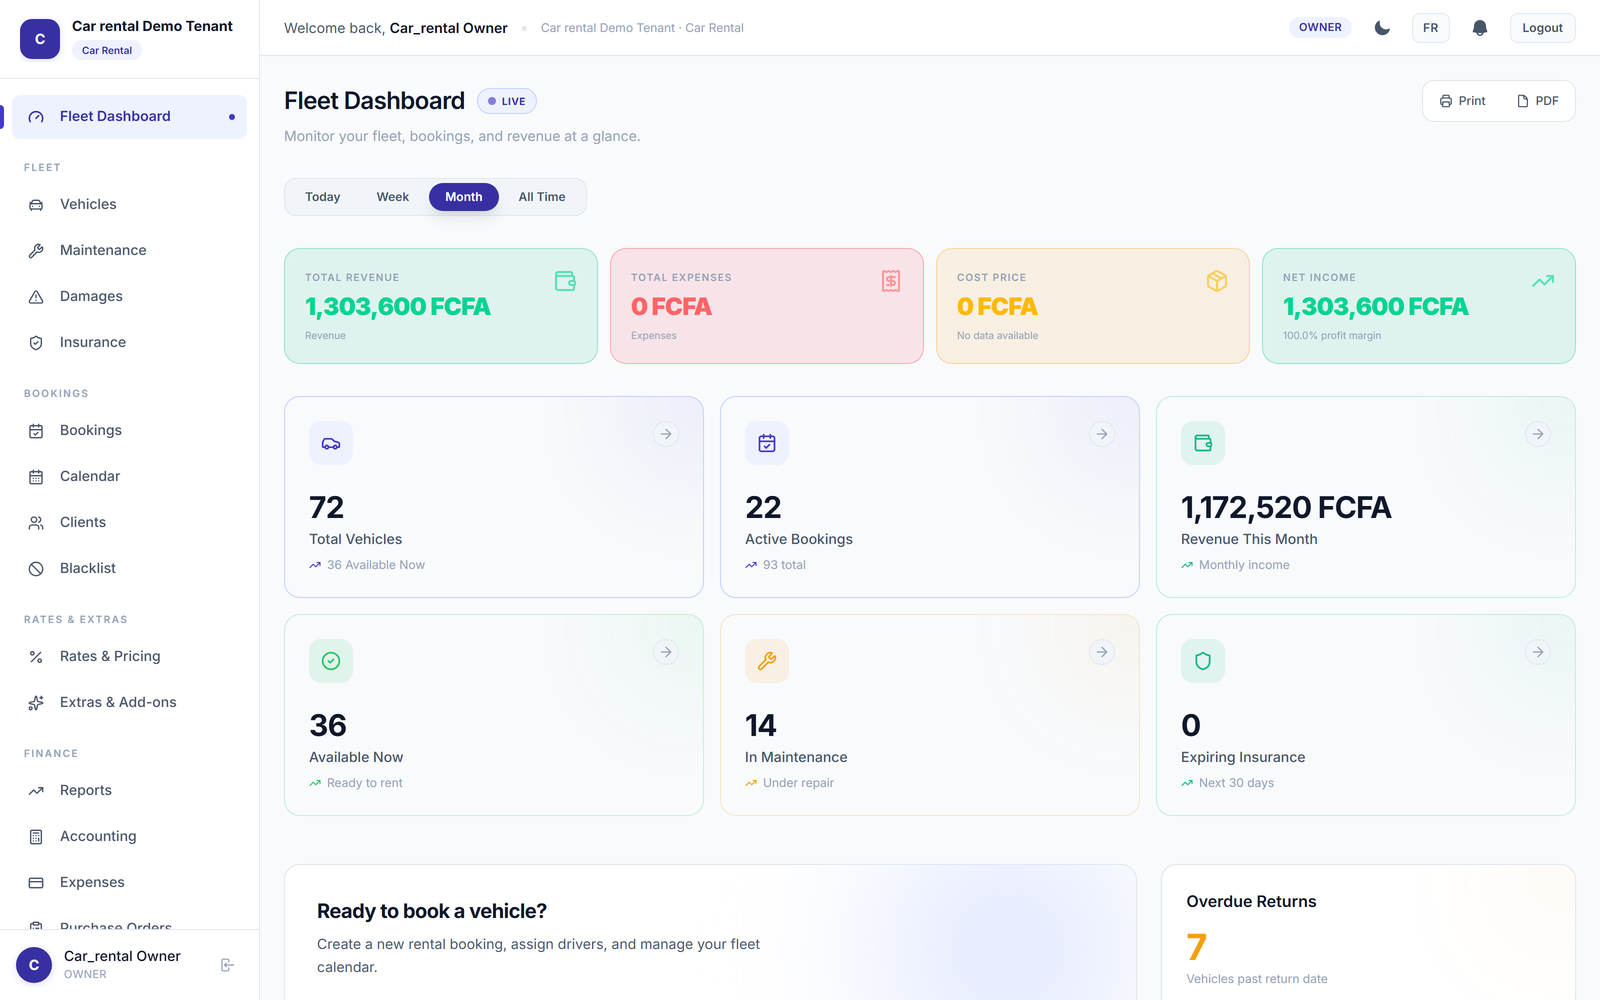Click calendar icon on Active Bookings card
The width and height of the screenshot is (1600, 1000).
(x=767, y=443)
